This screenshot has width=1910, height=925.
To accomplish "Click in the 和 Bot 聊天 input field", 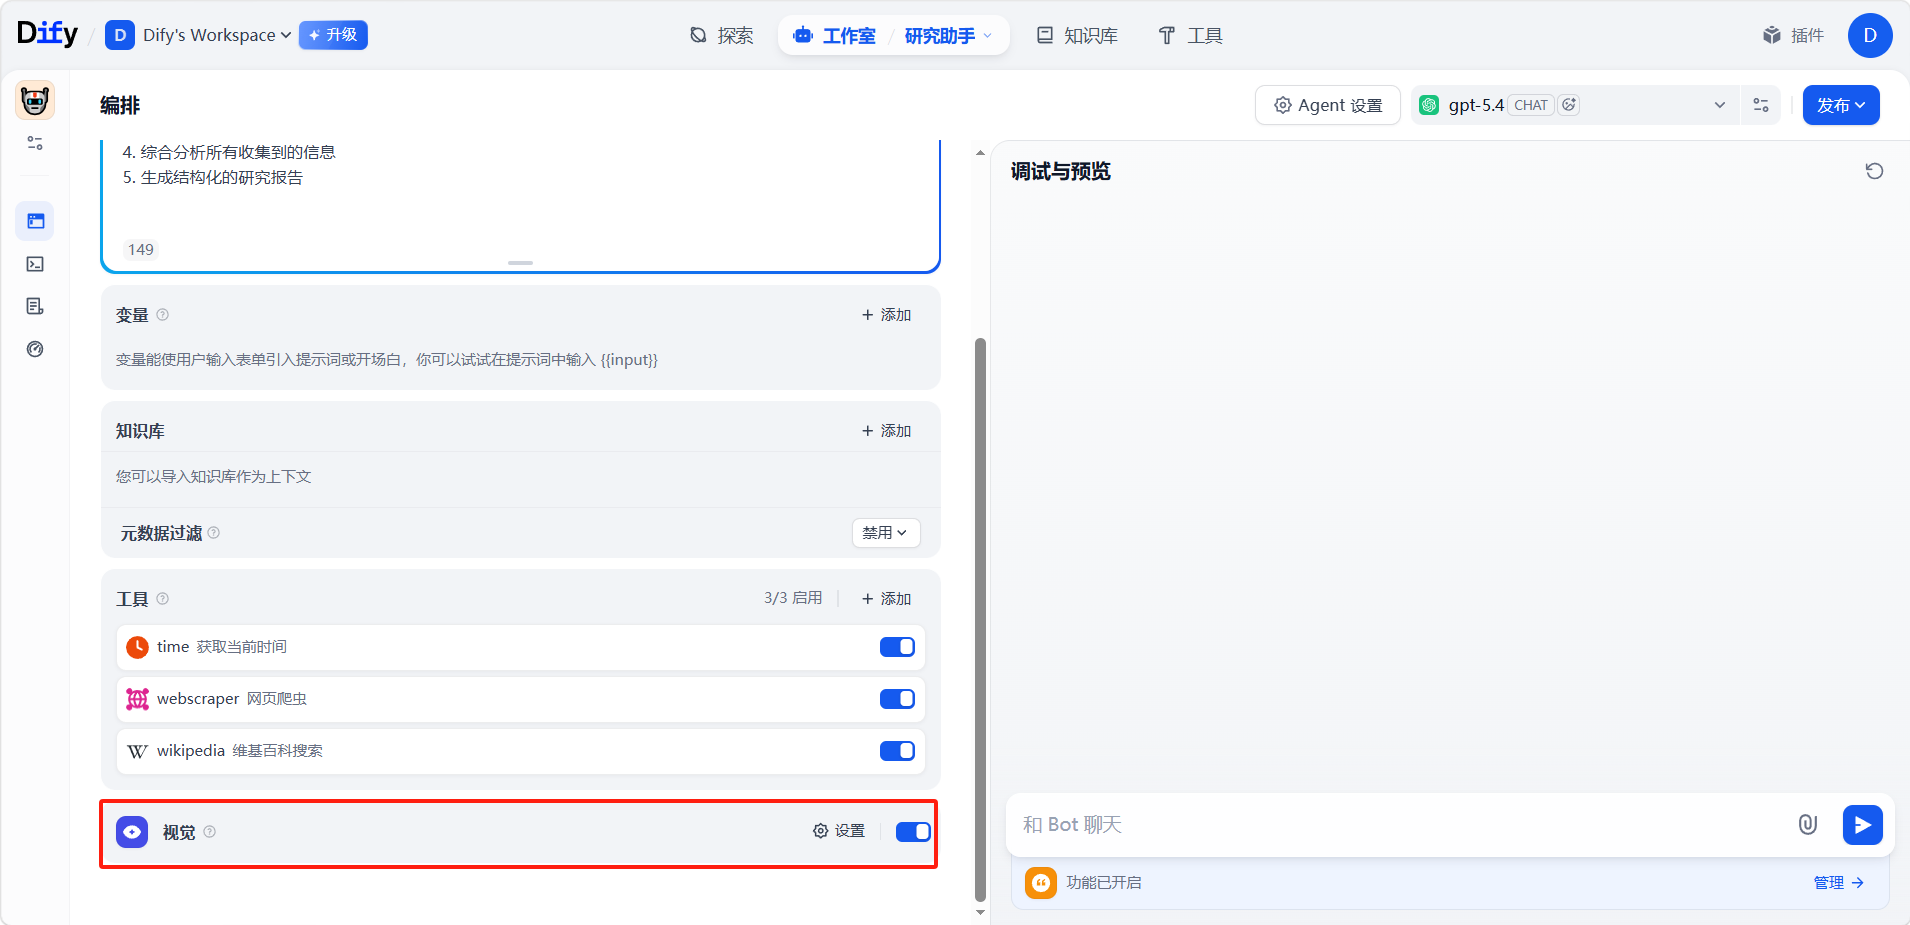I will [1400, 825].
